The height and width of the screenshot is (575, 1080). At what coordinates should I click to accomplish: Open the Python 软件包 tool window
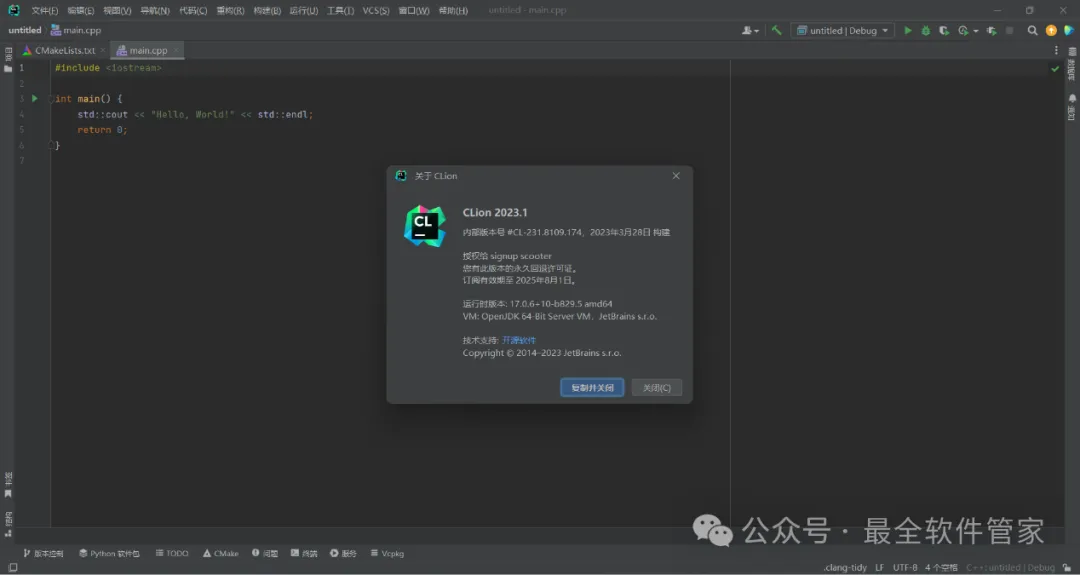coord(110,553)
